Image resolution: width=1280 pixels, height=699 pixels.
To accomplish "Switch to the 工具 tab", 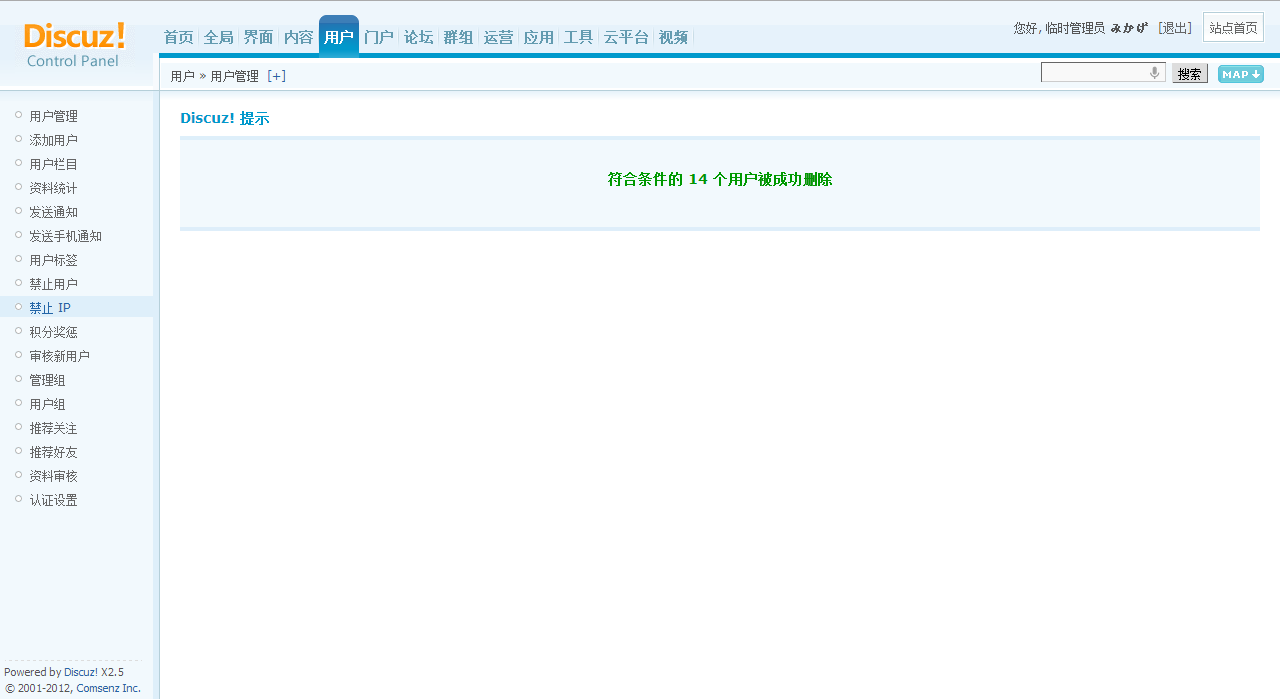I will [x=579, y=38].
